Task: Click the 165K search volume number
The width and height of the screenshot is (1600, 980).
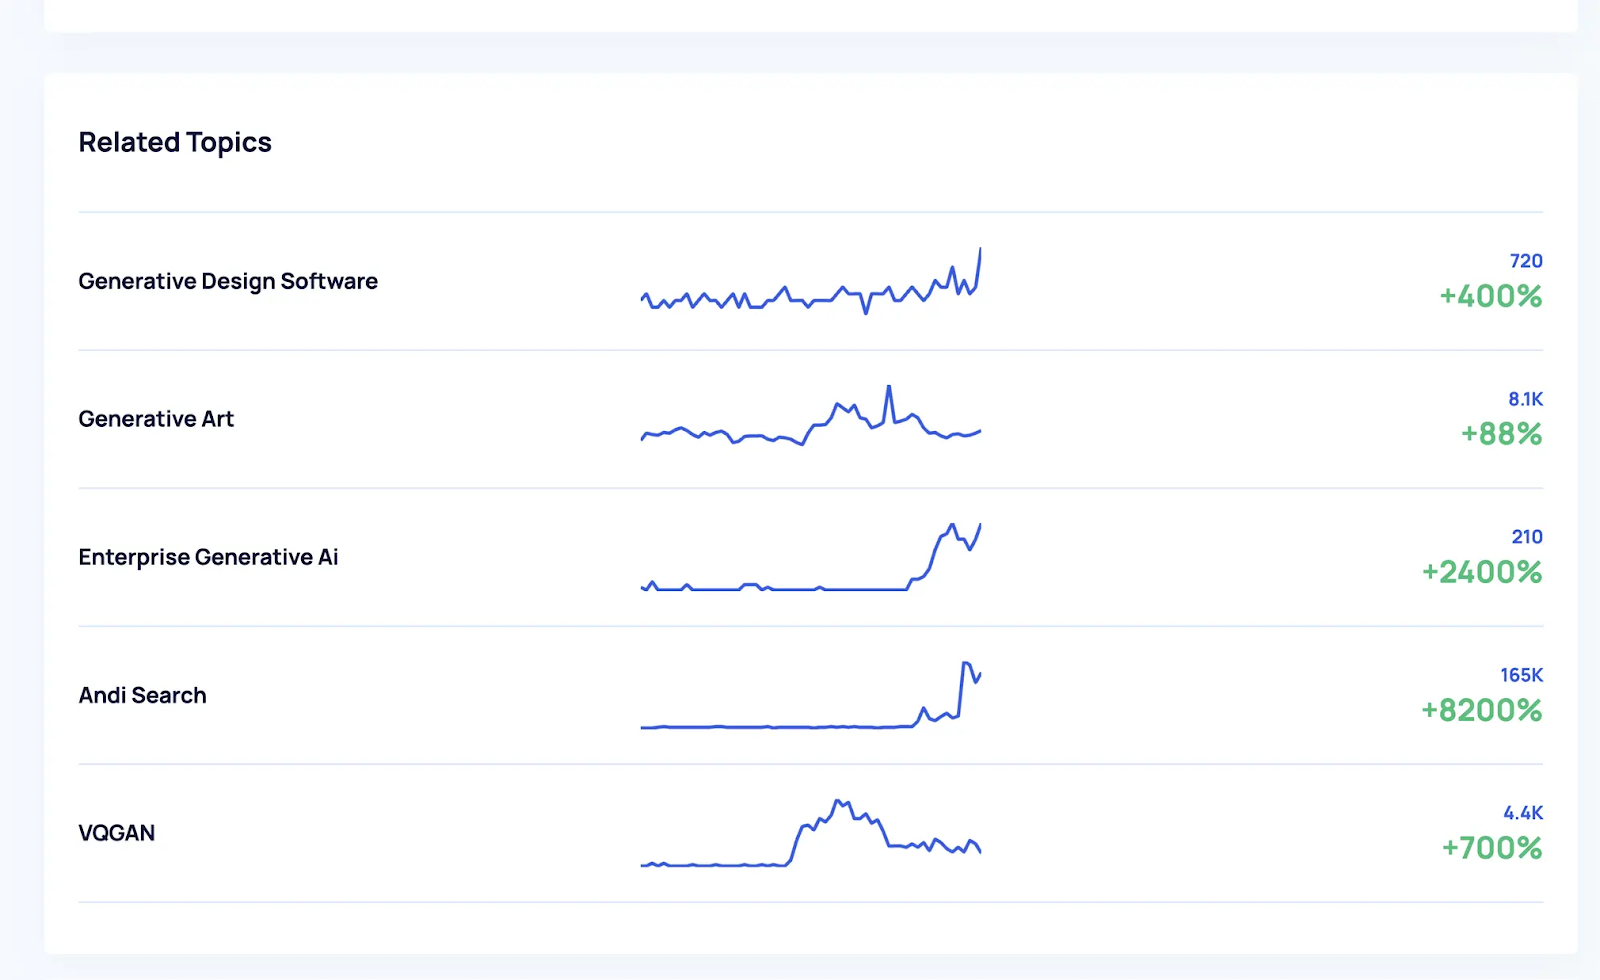Action: click(1521, 675)
